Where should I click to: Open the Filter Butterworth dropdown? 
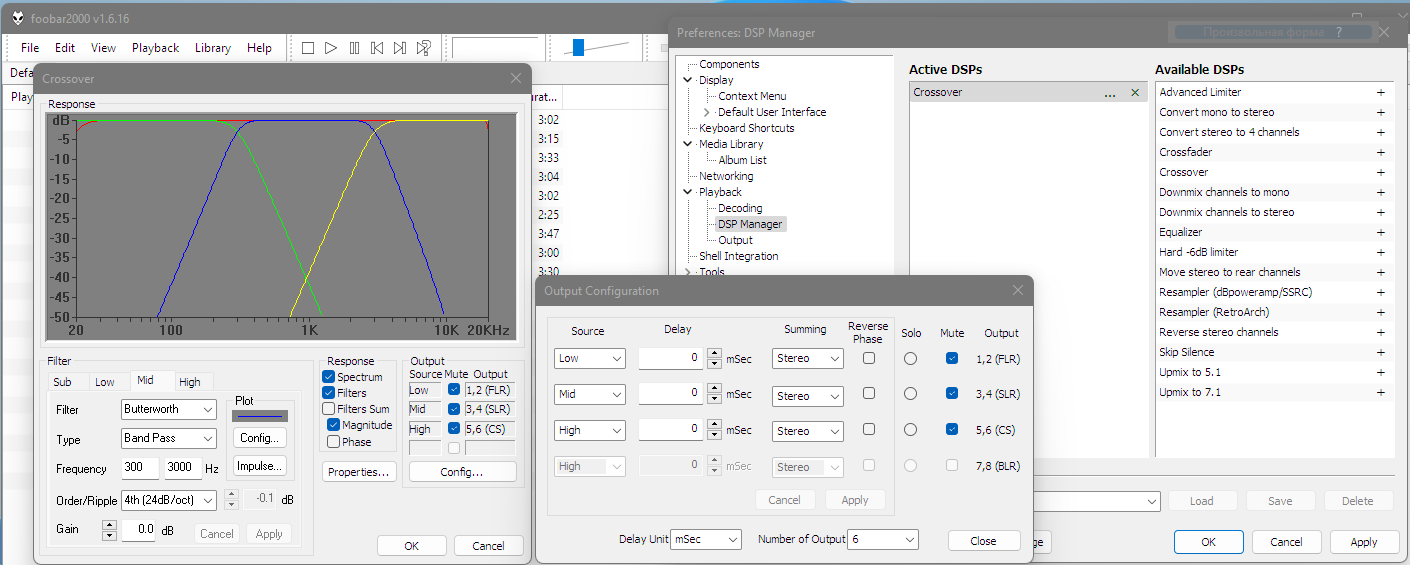(x=169, y=410)
